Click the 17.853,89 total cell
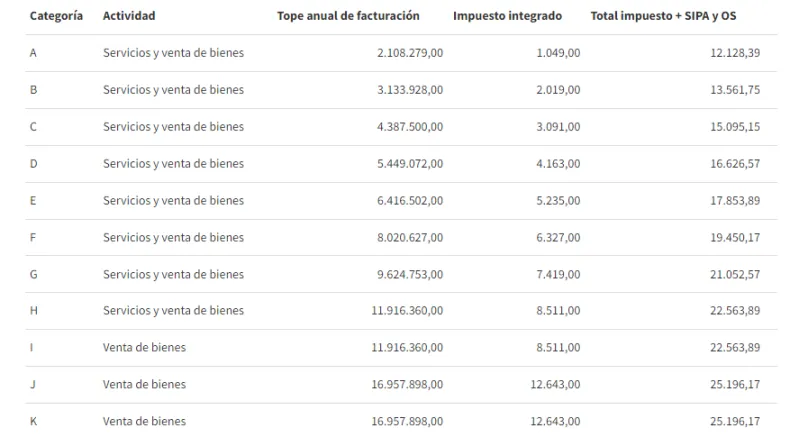790x437 pixels. [x=735, y=201]
